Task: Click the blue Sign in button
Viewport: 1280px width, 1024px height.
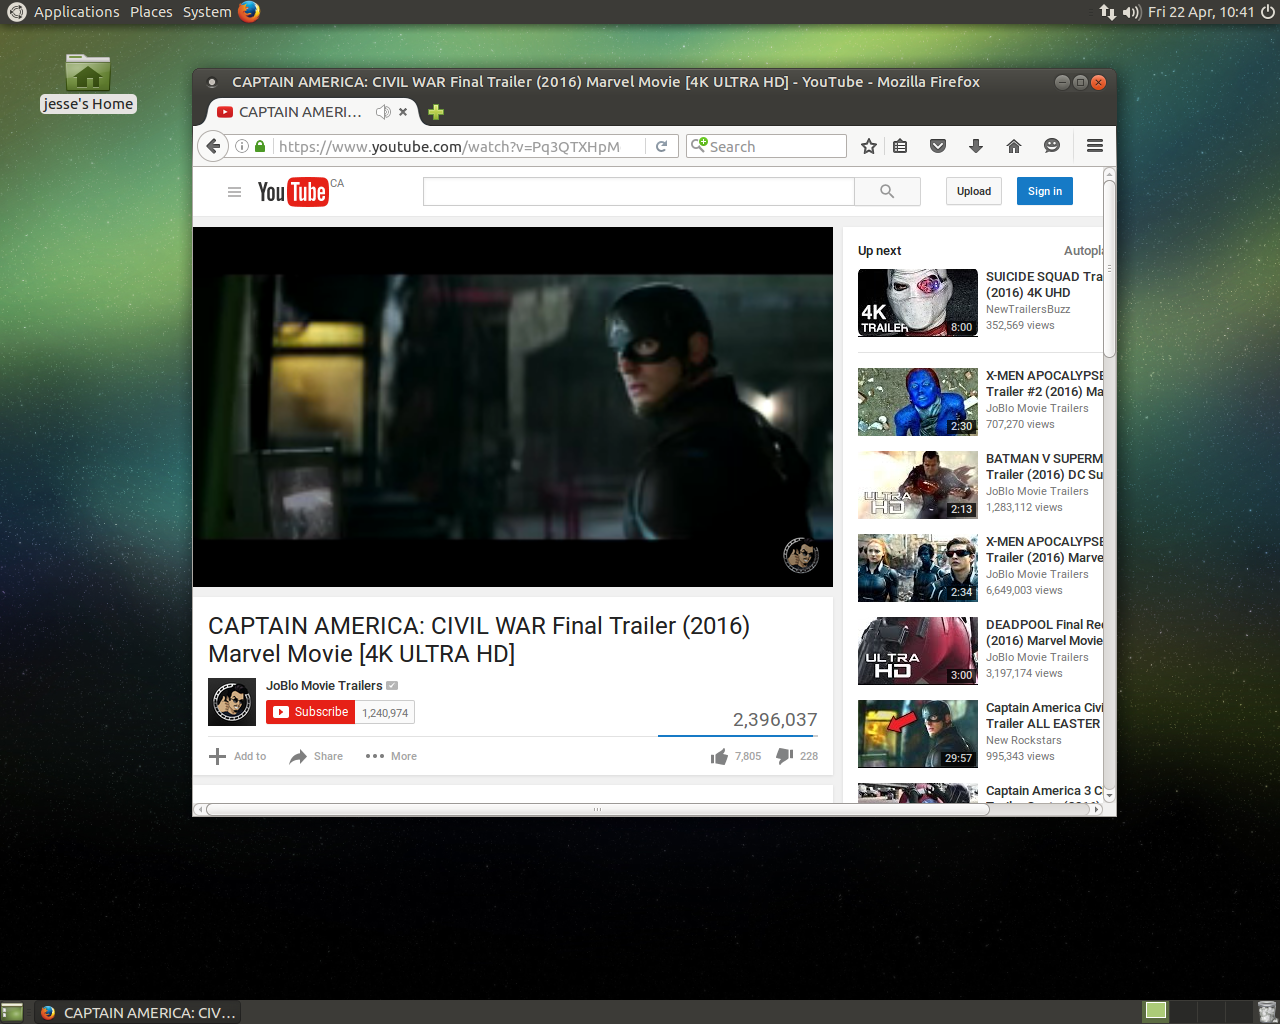Action: pyautogui.click(x=1045, y=191)
